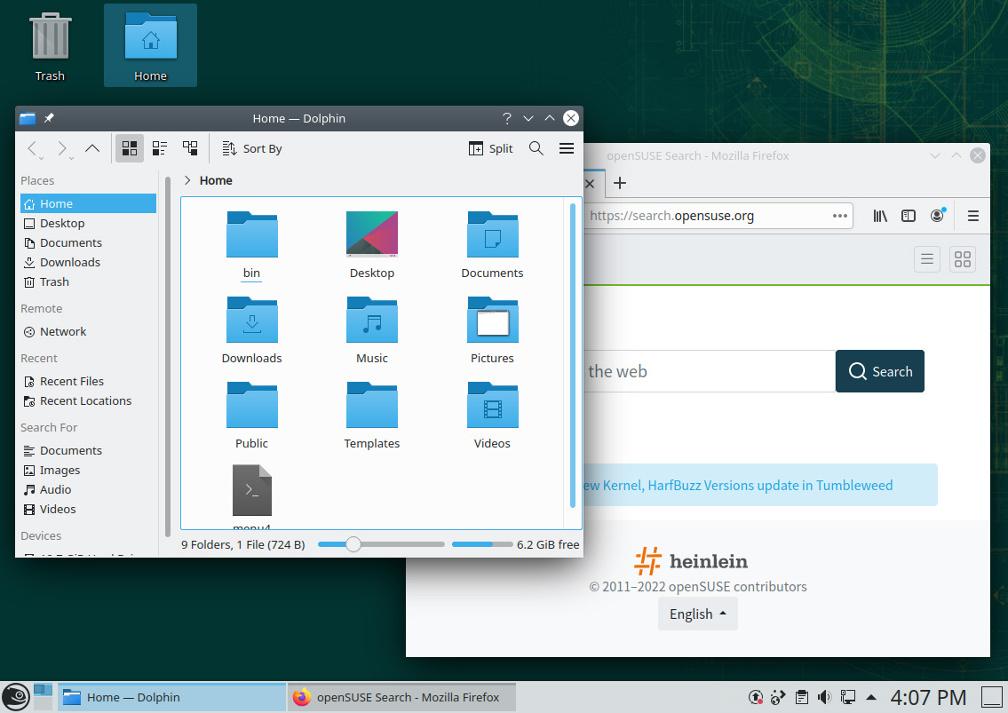Image resolution: width=1008 pixels, height=713 pixels.
Task: Toggle Split view in Dolphin
Action: click(x=490, y=149)
